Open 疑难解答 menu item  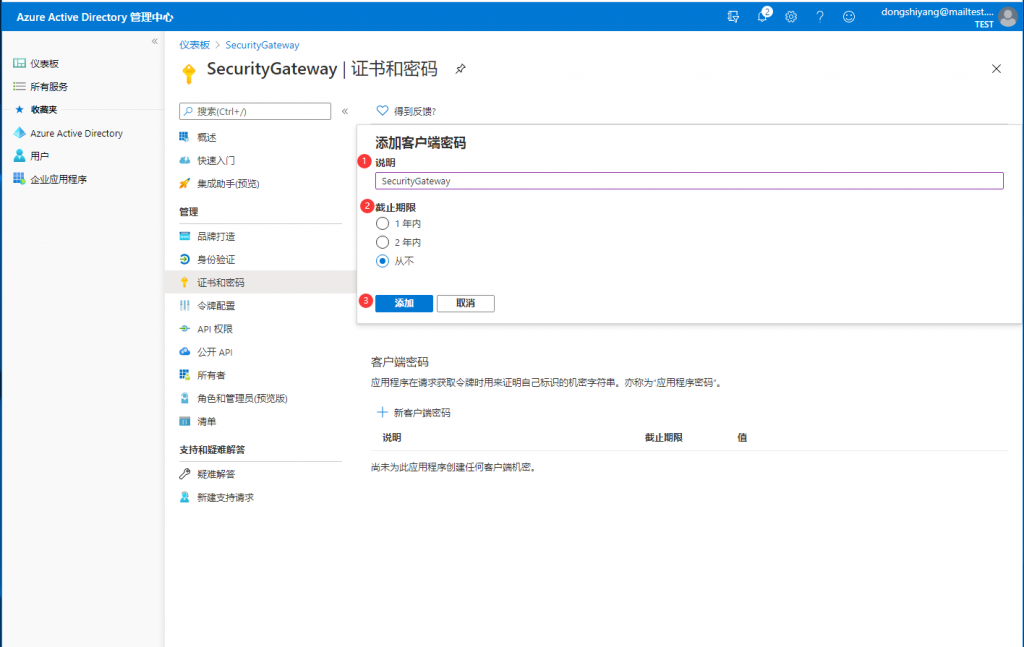click(216, 474)
